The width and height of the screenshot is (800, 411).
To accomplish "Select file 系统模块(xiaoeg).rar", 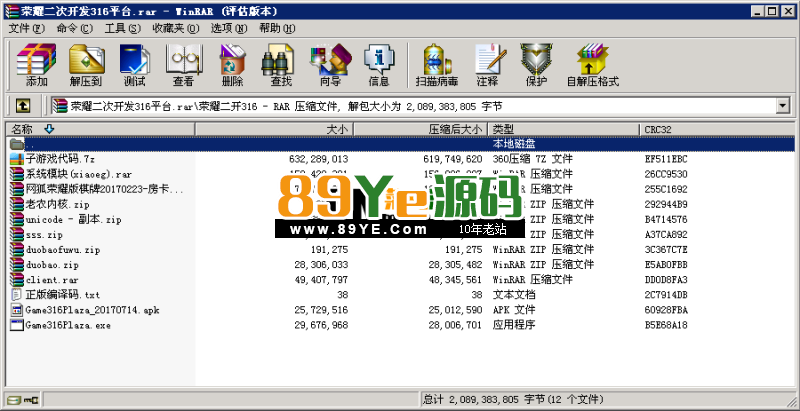I will (x=78, y=174).
